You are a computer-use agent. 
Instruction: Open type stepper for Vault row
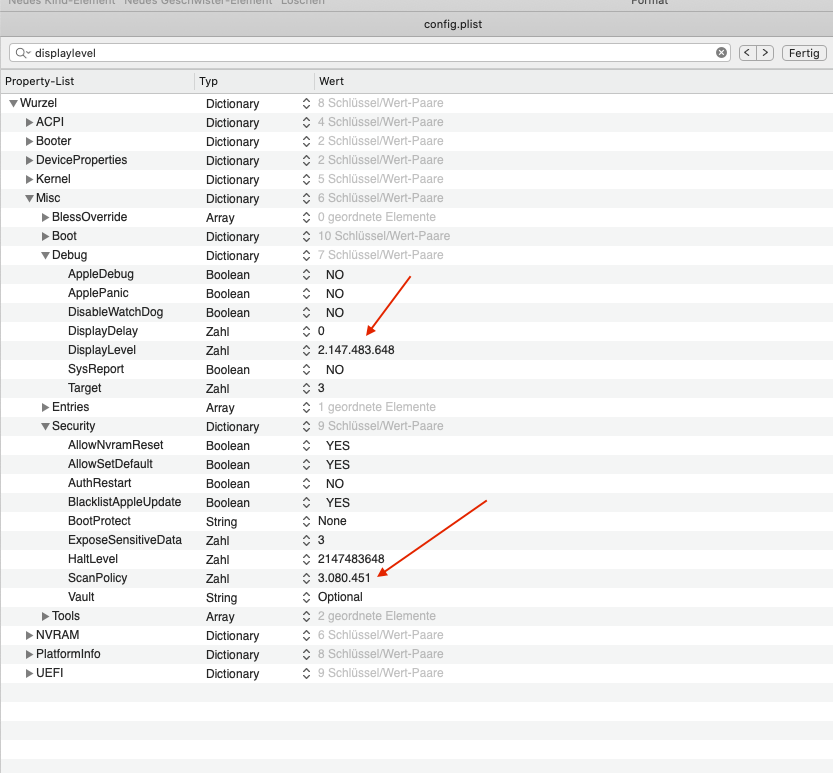click(306, 597)
